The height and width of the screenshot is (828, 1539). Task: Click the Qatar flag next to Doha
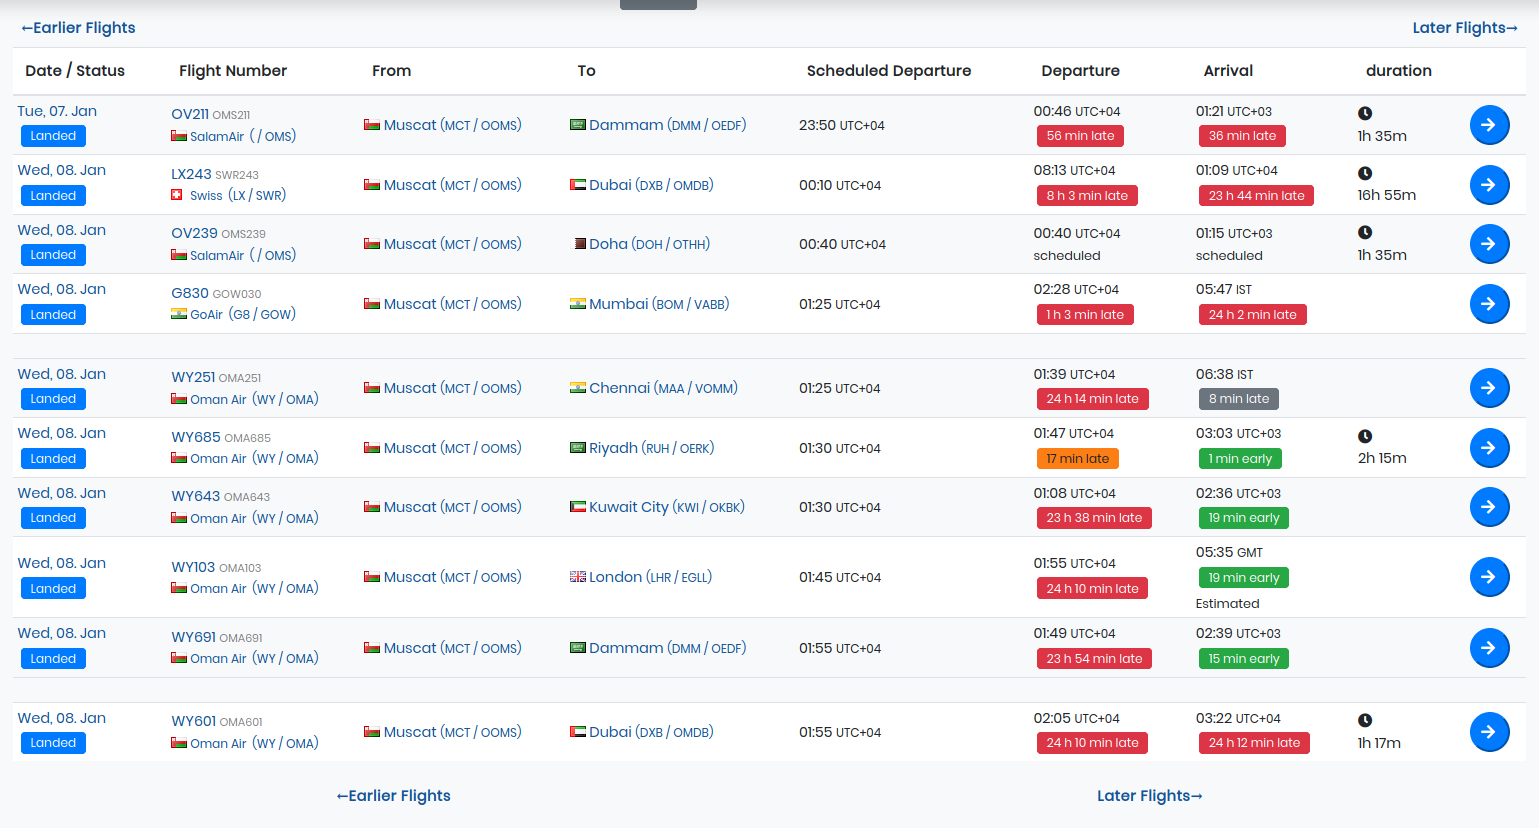(x=580, y=244)
